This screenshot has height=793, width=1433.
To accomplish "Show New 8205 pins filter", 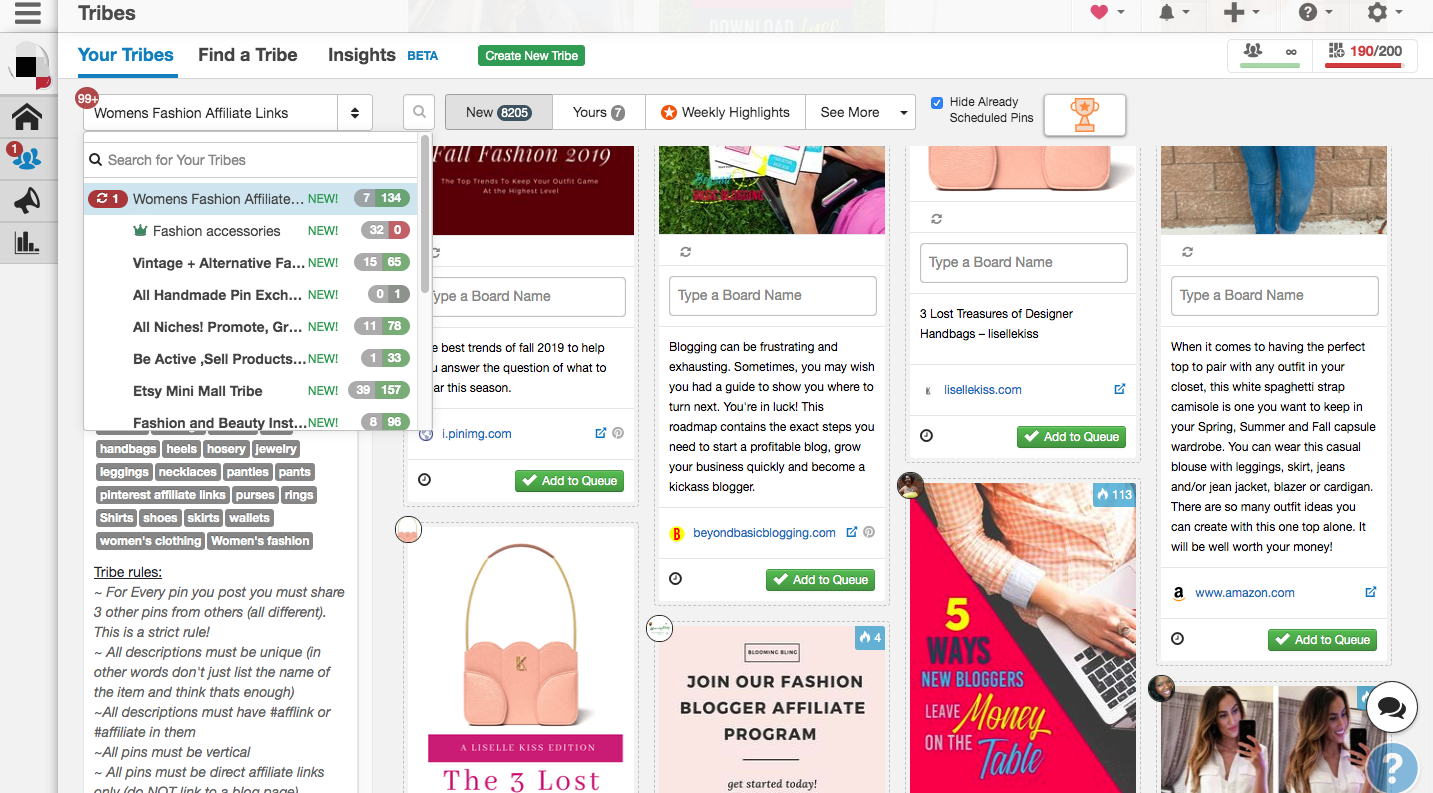I will click(498, 112).
